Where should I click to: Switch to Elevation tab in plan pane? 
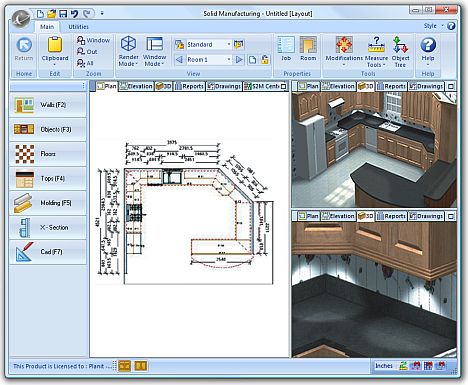pos(136,86)
